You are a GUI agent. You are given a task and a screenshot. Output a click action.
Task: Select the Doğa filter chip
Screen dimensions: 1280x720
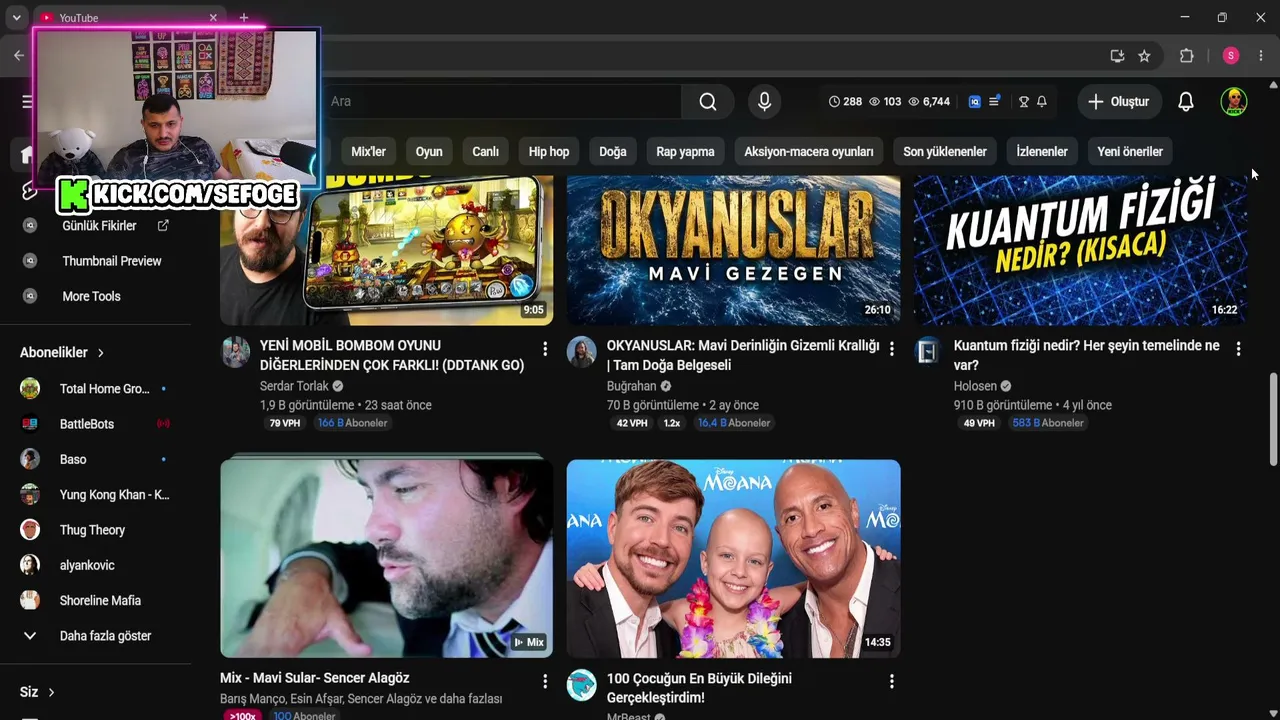pos(613,152)
